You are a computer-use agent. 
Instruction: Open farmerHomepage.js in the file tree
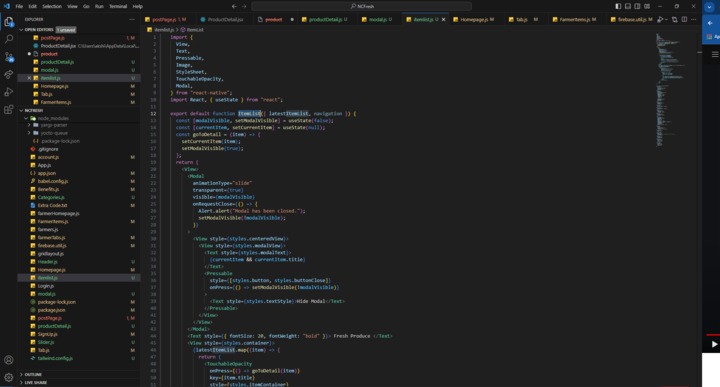pos(58,213)
